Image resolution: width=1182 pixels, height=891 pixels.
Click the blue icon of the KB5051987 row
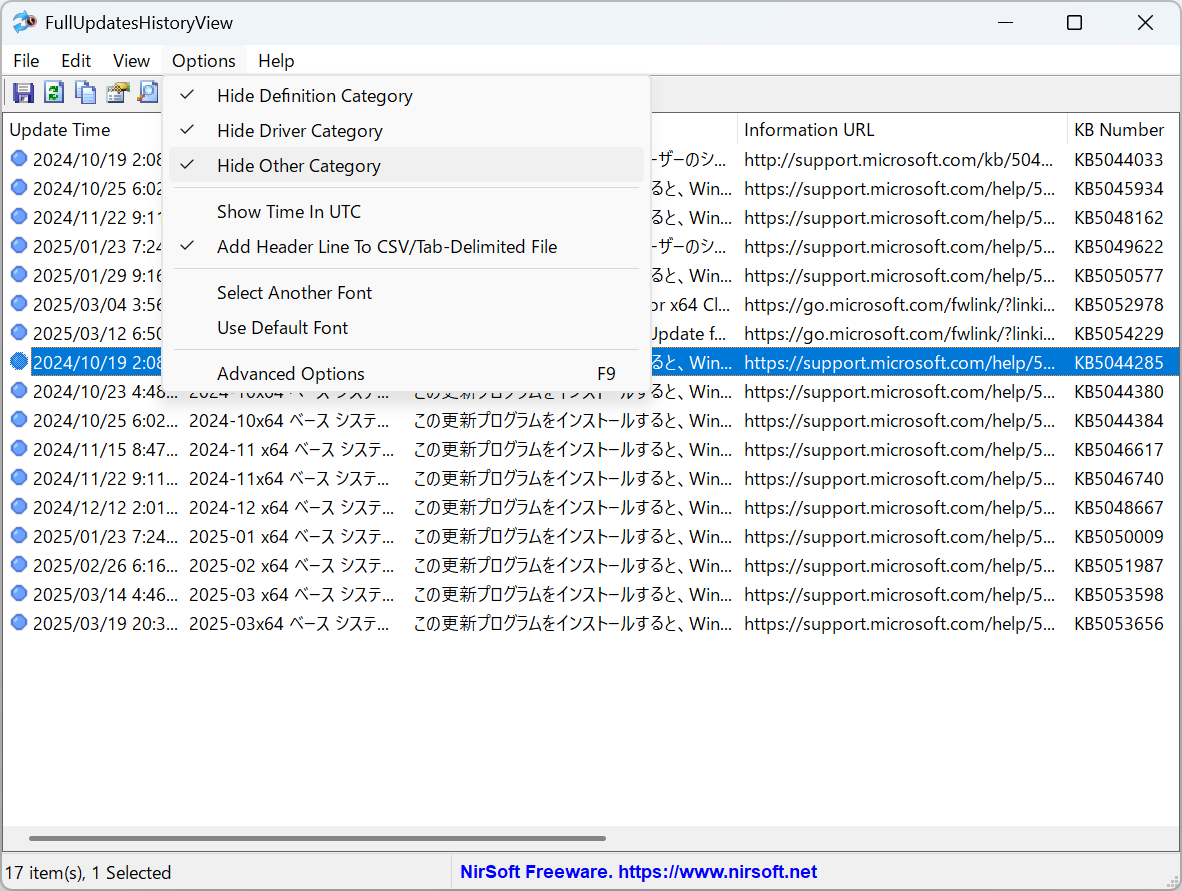(x=19, y=565)
